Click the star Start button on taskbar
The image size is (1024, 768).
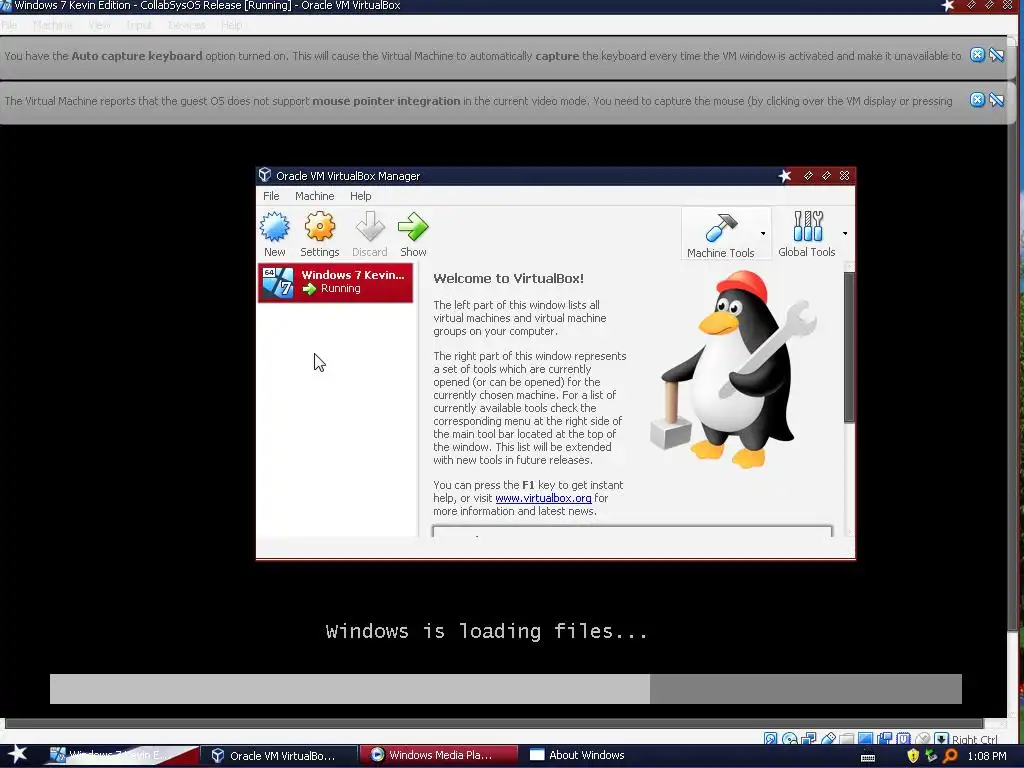[17, 755]
